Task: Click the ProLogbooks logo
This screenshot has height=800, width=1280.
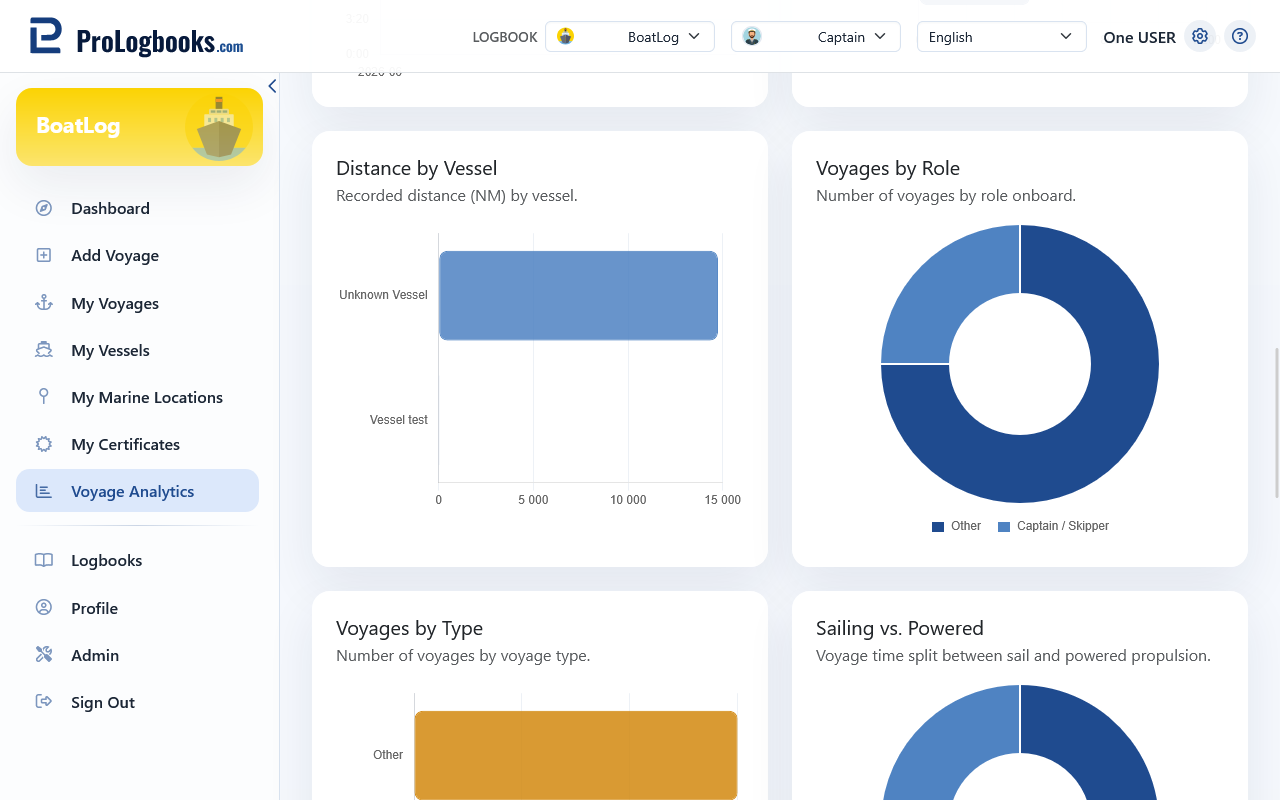Action: (x=136, y=37)
